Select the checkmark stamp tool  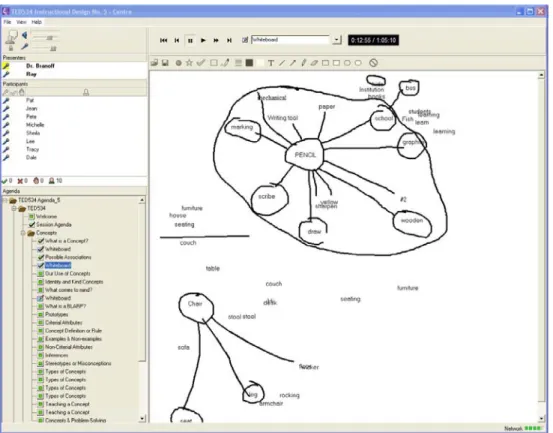(201, 63)
